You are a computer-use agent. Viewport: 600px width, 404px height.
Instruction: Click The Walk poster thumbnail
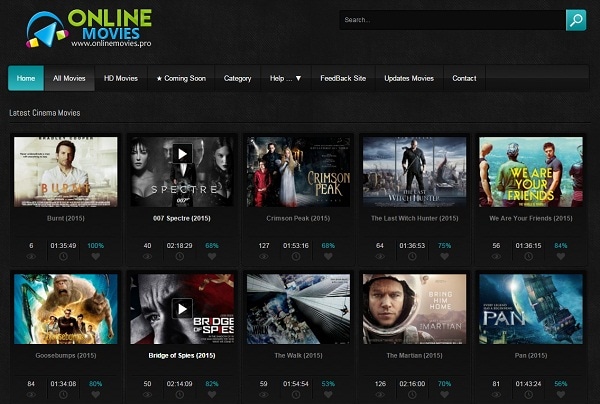[298, 309]
